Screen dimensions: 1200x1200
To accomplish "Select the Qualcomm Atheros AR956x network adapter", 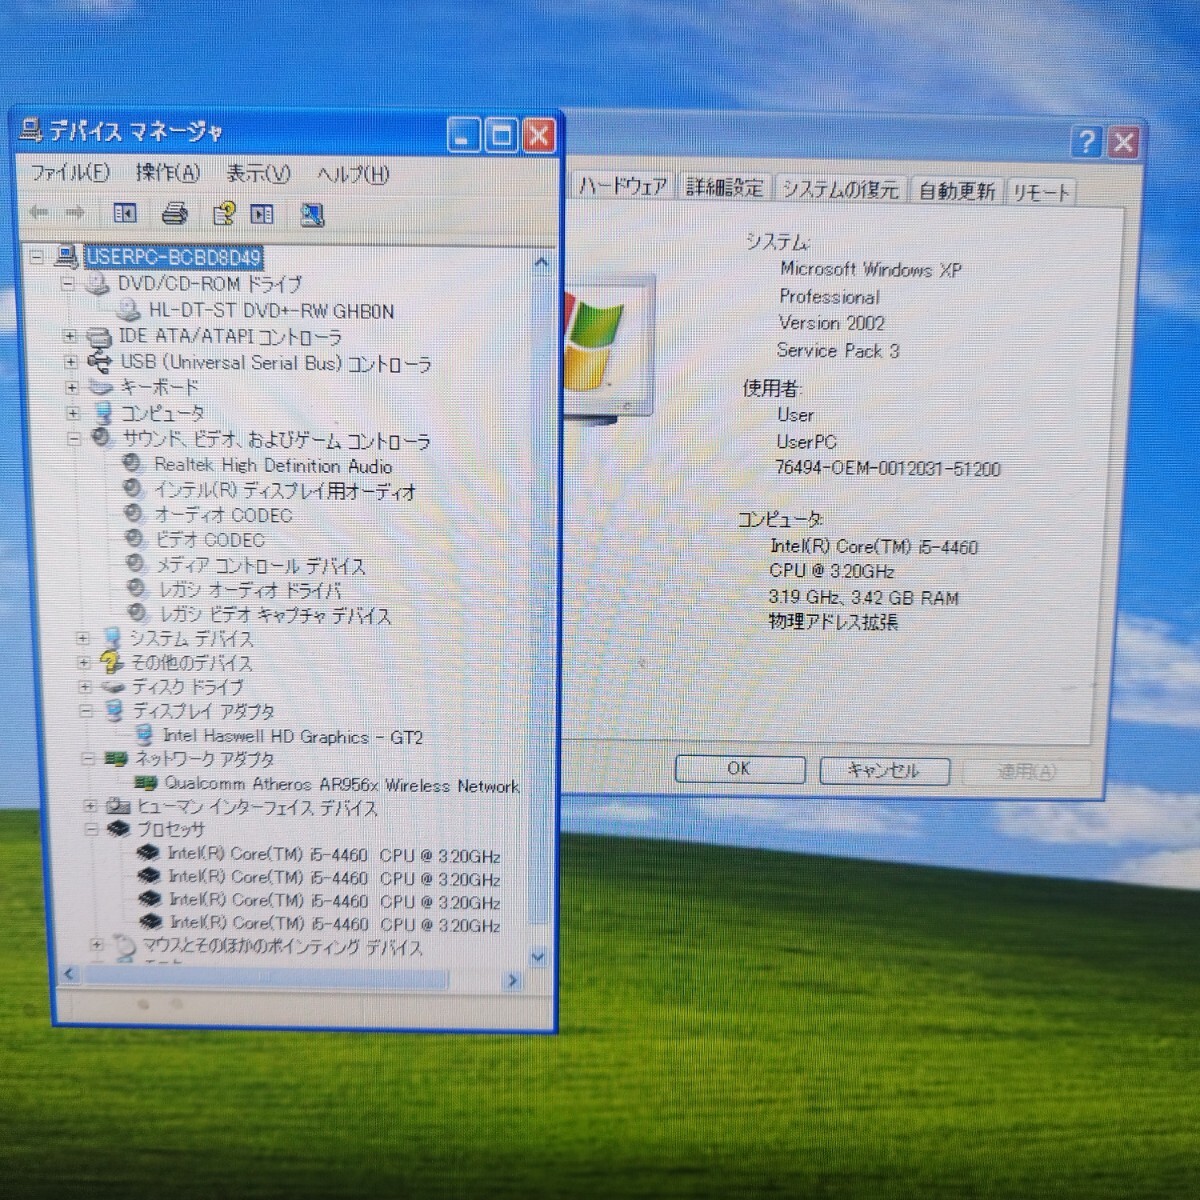I will click(x=341, y=785).
